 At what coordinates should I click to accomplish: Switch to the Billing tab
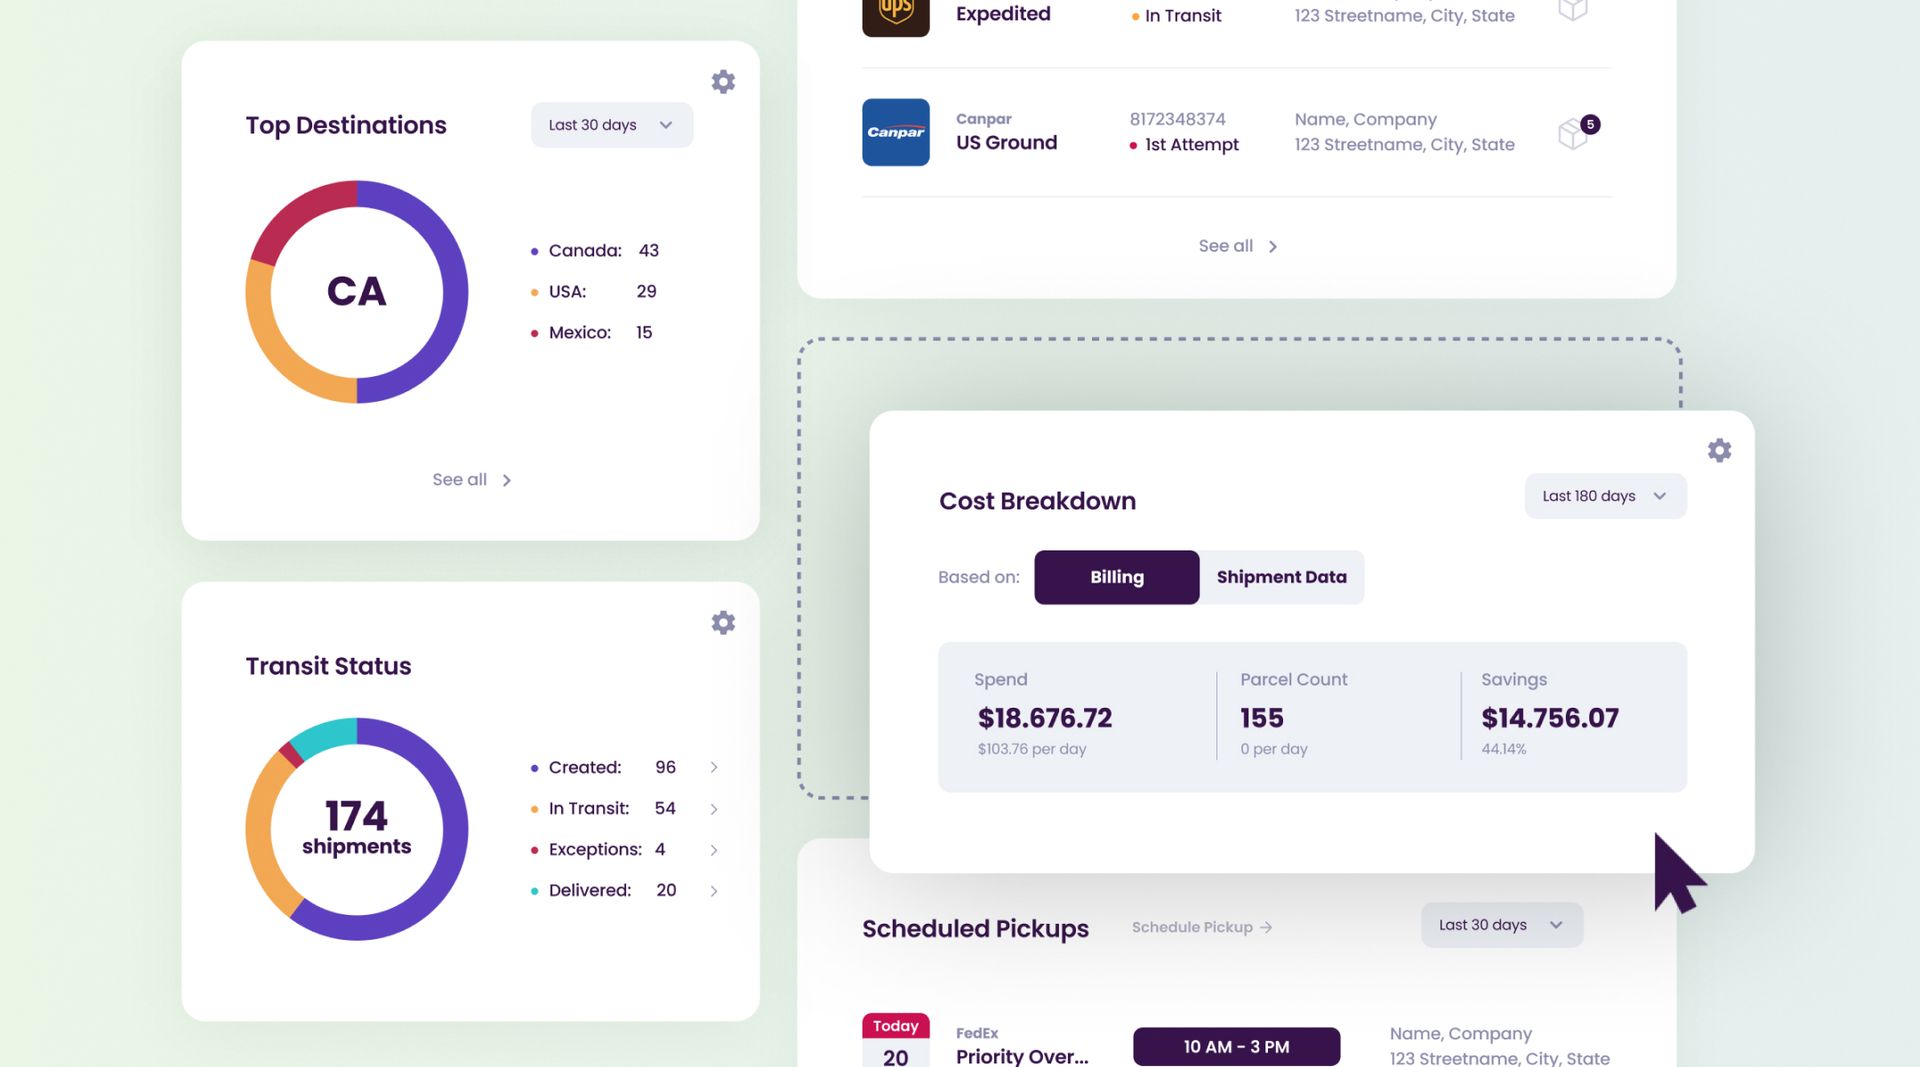pos(1116,577)
